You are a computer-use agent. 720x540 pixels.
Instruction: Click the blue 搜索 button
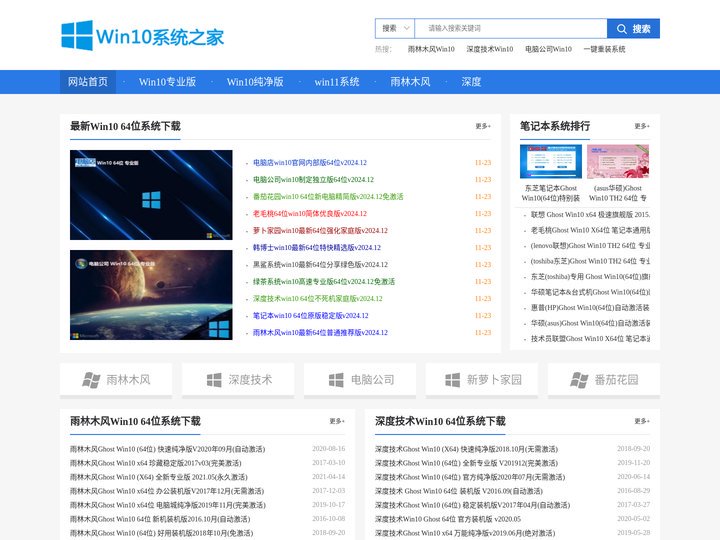point(633,28)
